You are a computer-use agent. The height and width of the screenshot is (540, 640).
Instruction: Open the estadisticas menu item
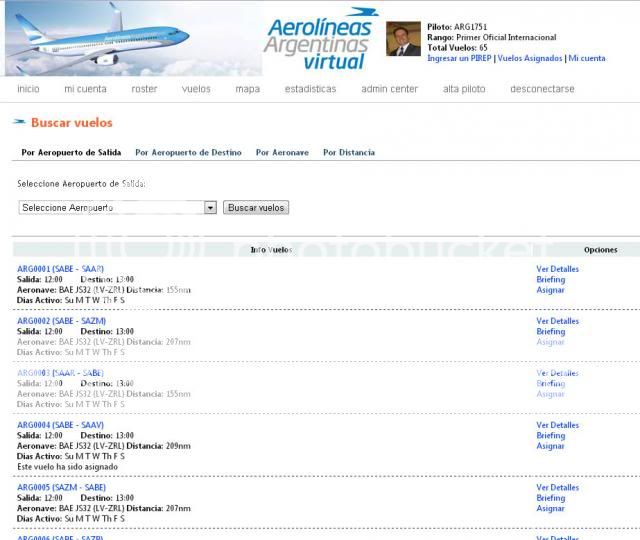coord(310,89)
